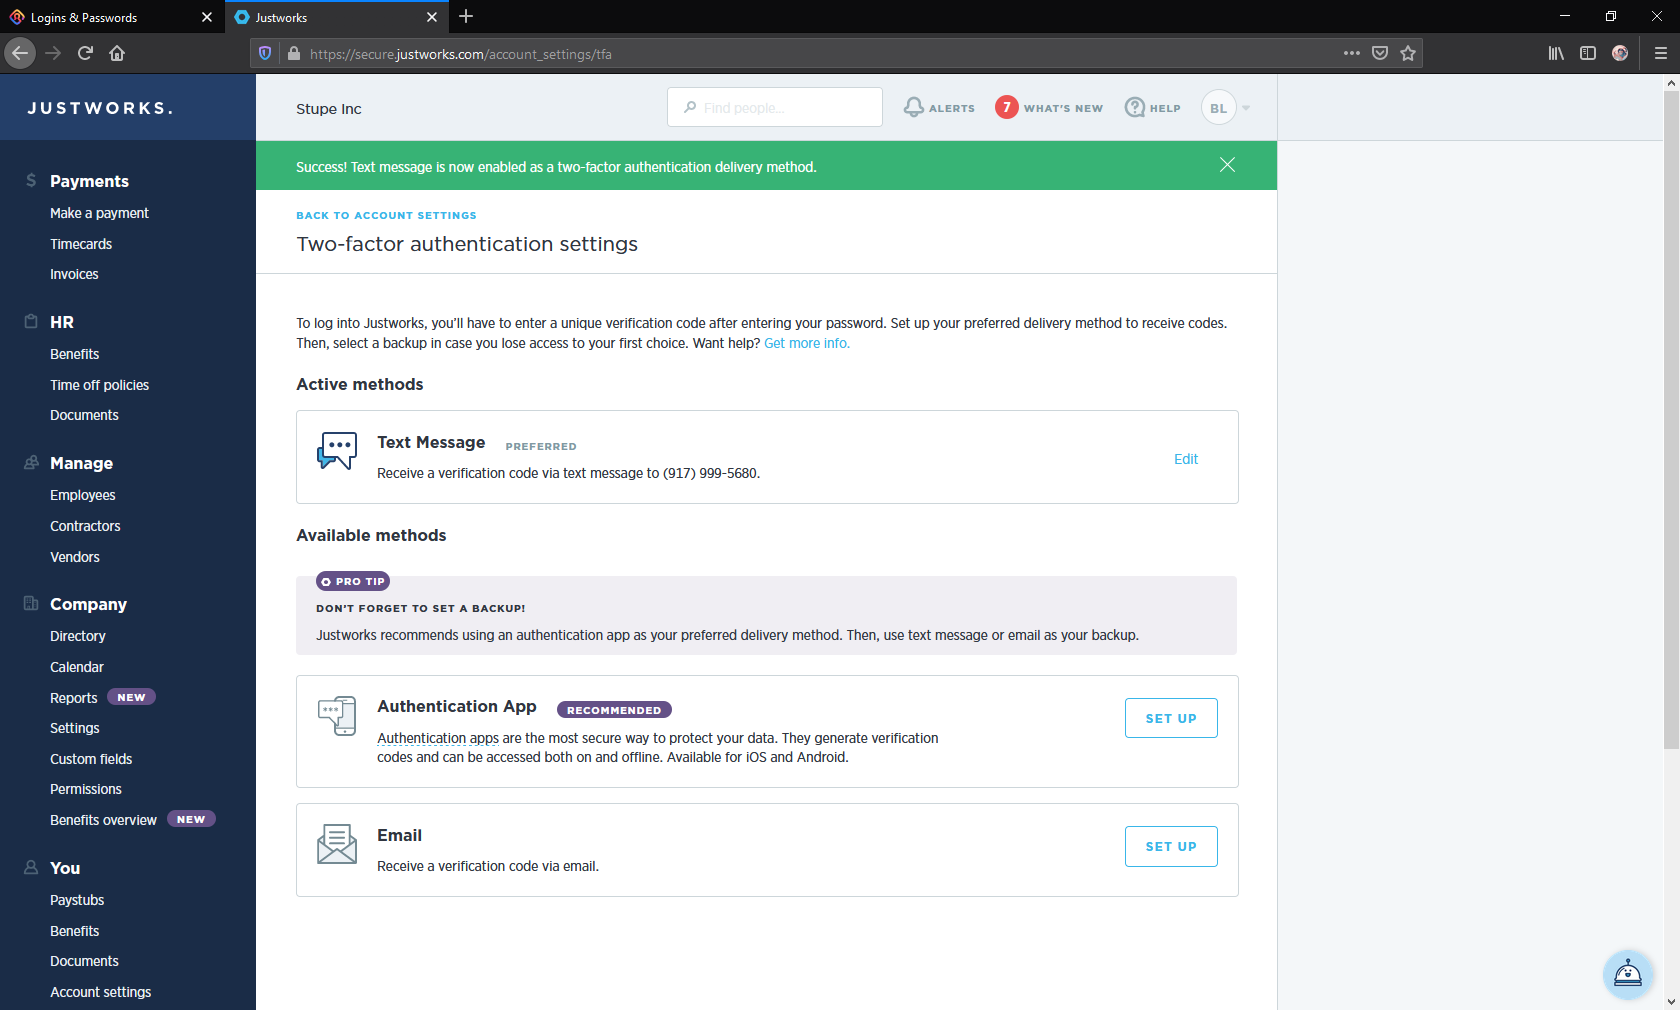Open Time off policies

(99, 385)
